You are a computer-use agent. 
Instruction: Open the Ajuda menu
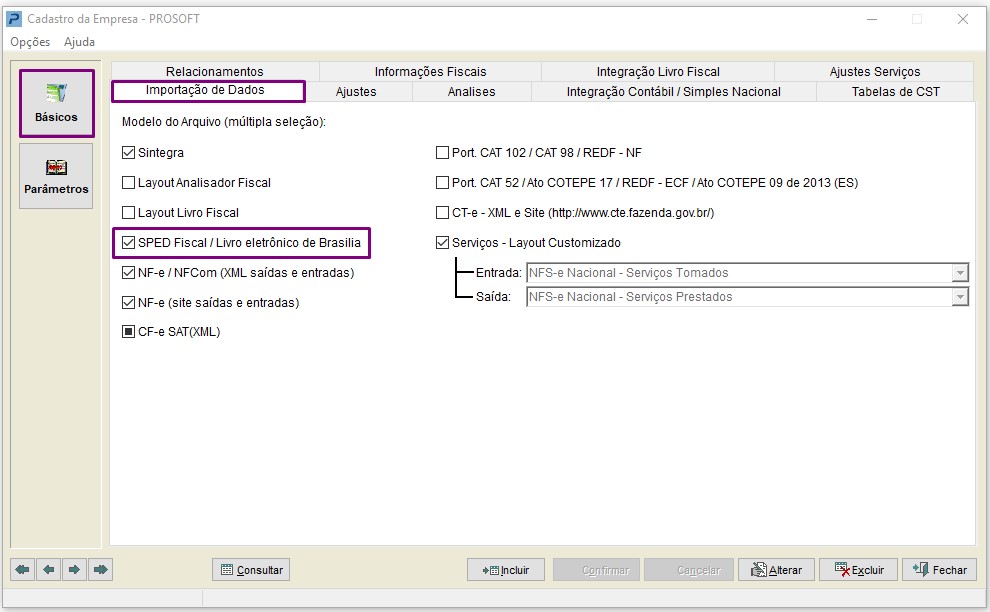click(80, 42)
